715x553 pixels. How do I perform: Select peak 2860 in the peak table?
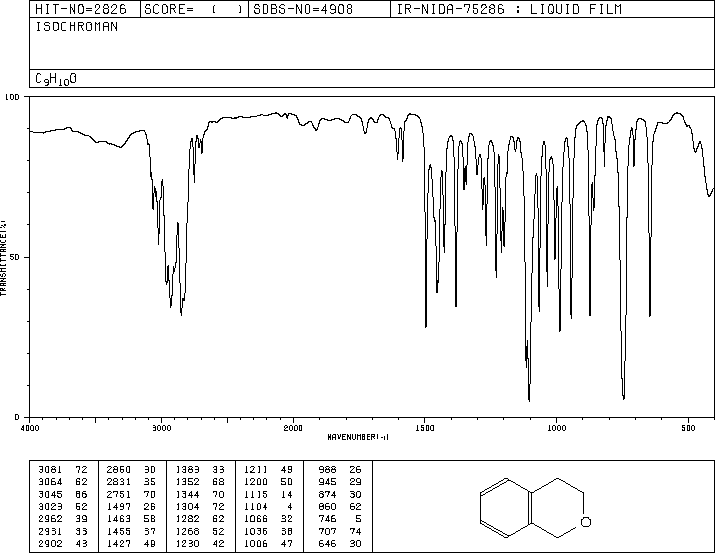[x=119, y=470]
